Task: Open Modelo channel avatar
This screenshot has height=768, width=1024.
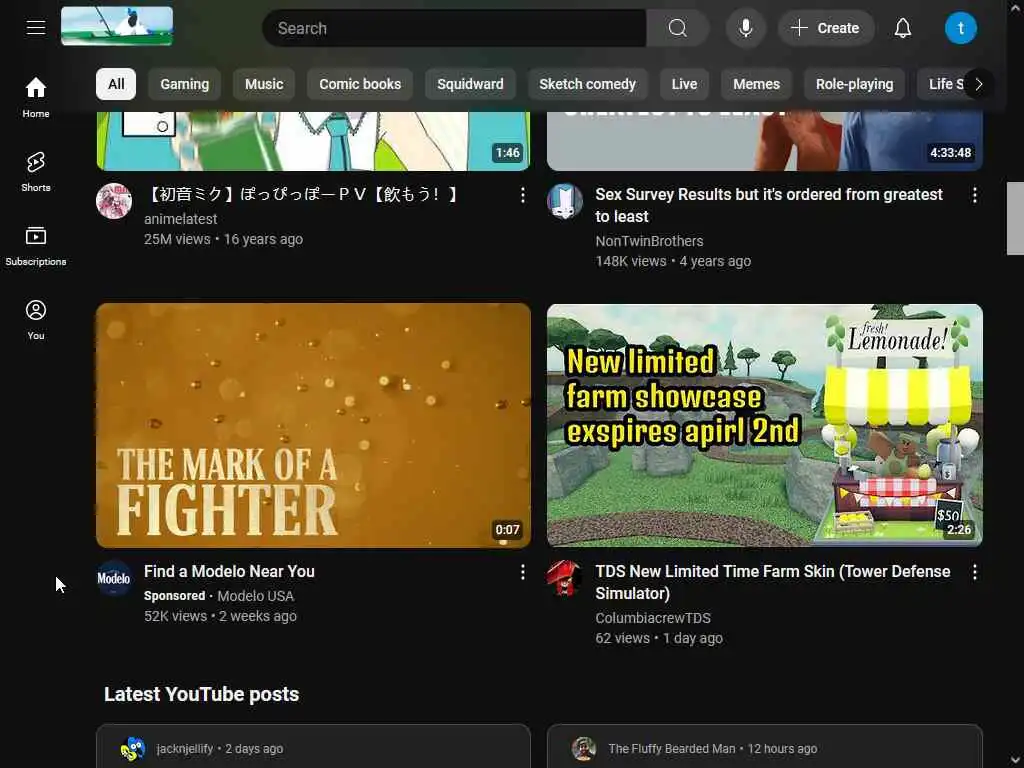Action: (x=114, y=578)
